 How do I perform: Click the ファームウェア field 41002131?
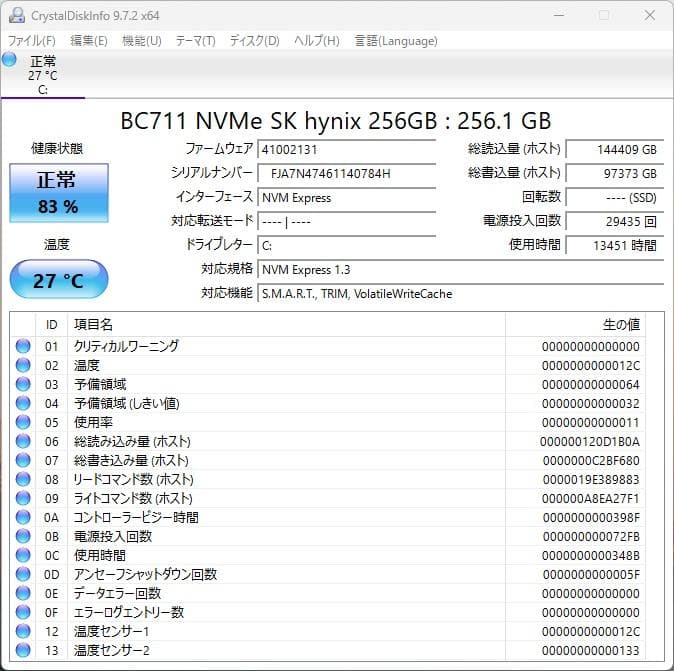[x=346, y=150]
